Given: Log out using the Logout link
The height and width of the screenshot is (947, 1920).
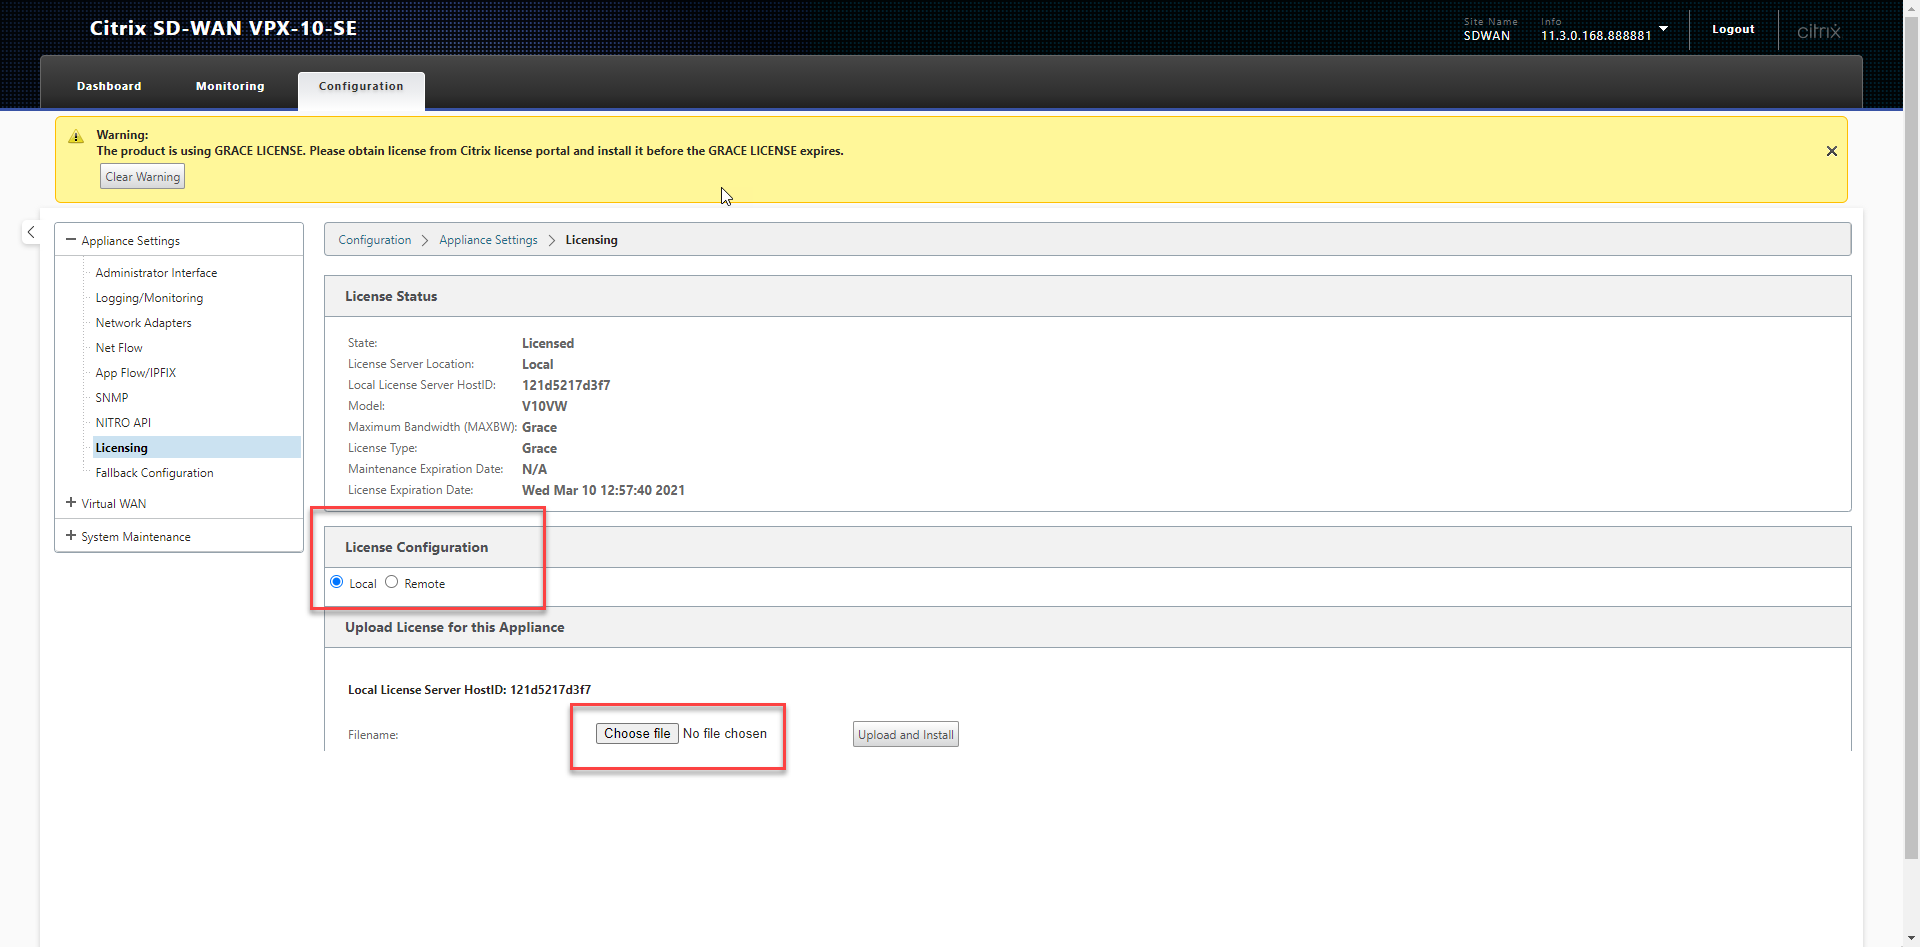Looking at the screenshot, I should pos(1732,29).
